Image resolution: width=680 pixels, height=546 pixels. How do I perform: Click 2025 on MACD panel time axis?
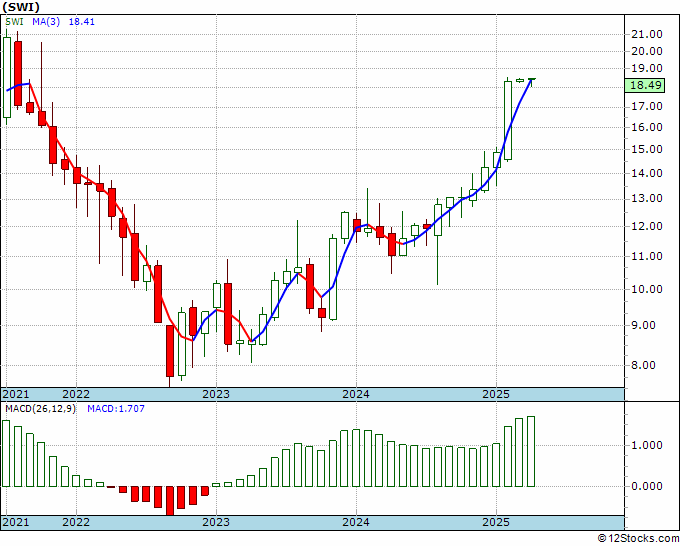(496, 522)
